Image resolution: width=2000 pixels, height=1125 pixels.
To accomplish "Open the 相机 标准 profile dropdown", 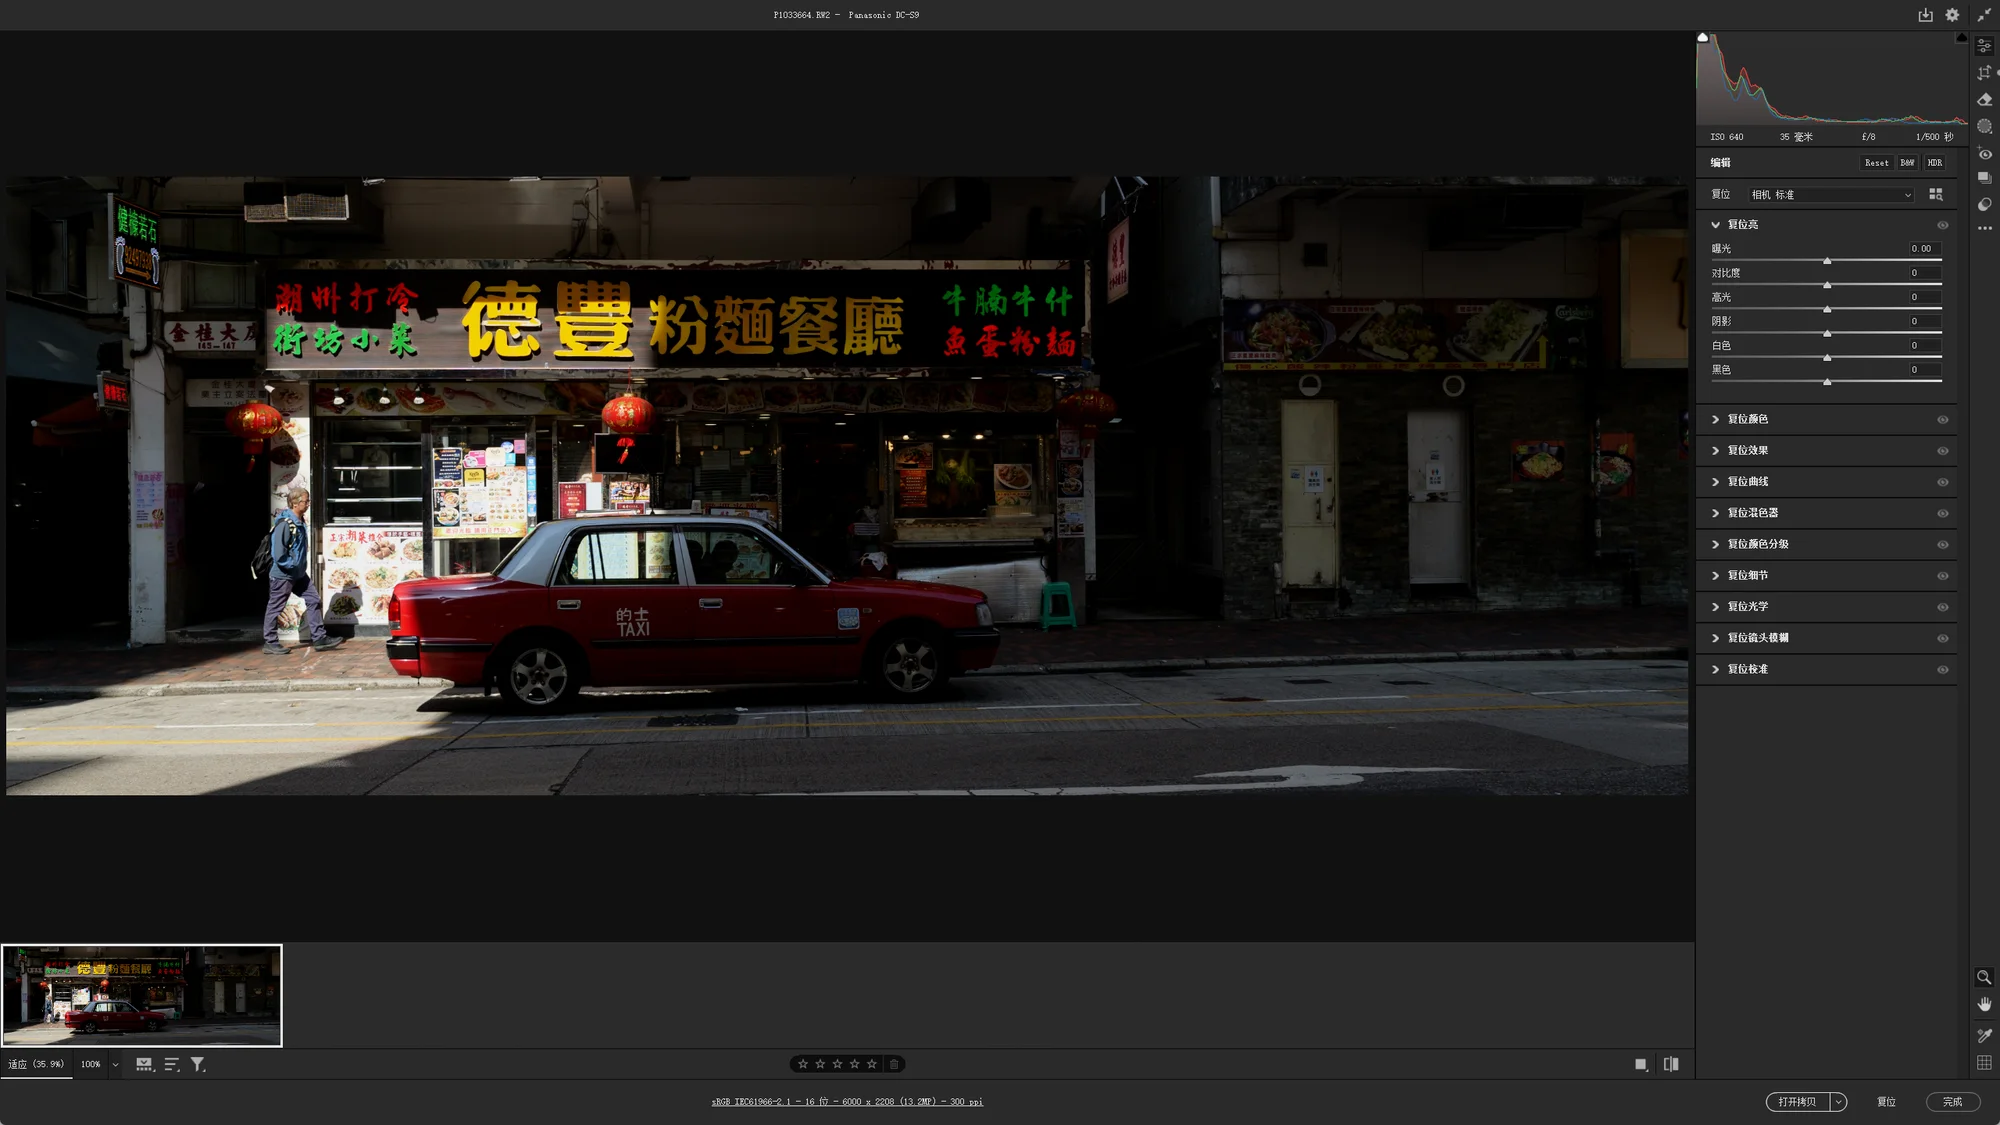I will point(1830,195).
